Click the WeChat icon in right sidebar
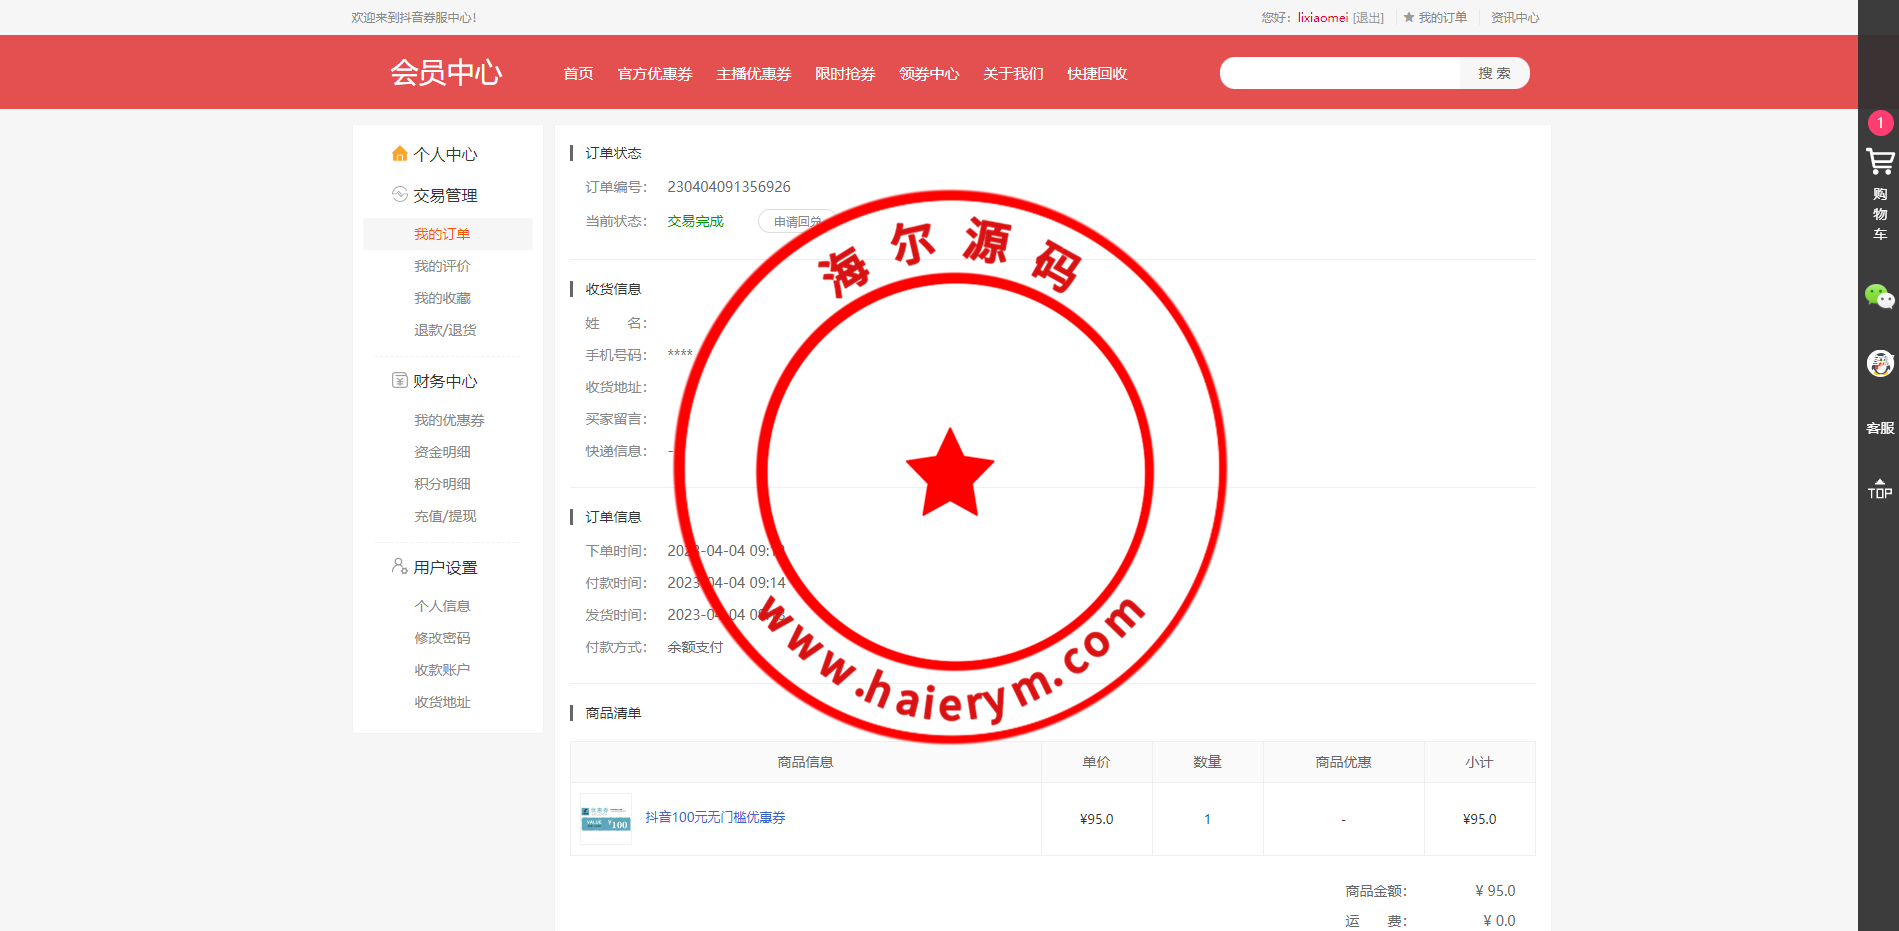Image resolution: width=1899 pixels, height=931 pixels. tap(1879, 297)
